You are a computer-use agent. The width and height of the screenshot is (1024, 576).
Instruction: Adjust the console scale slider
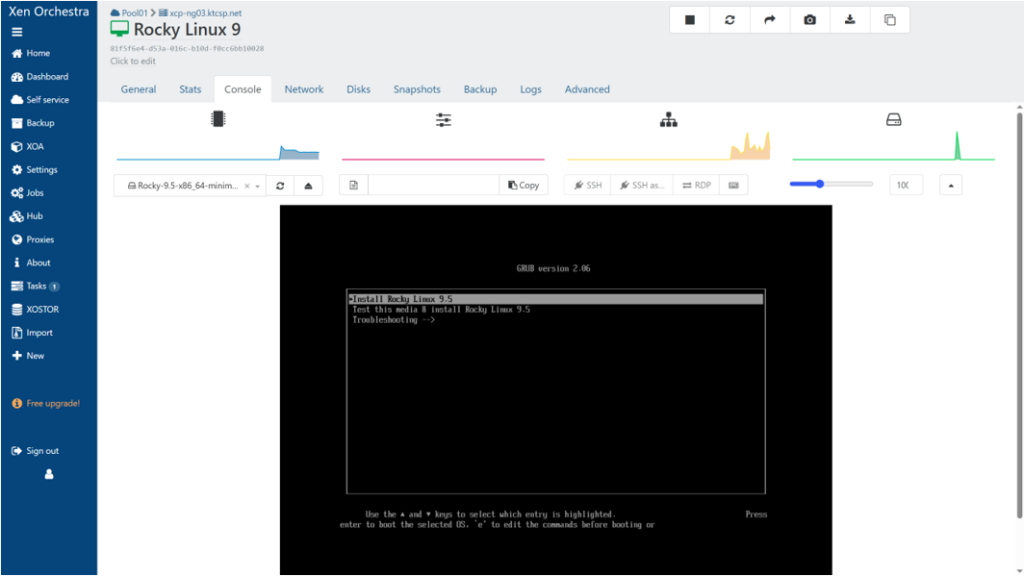click(x=820, y=184)
